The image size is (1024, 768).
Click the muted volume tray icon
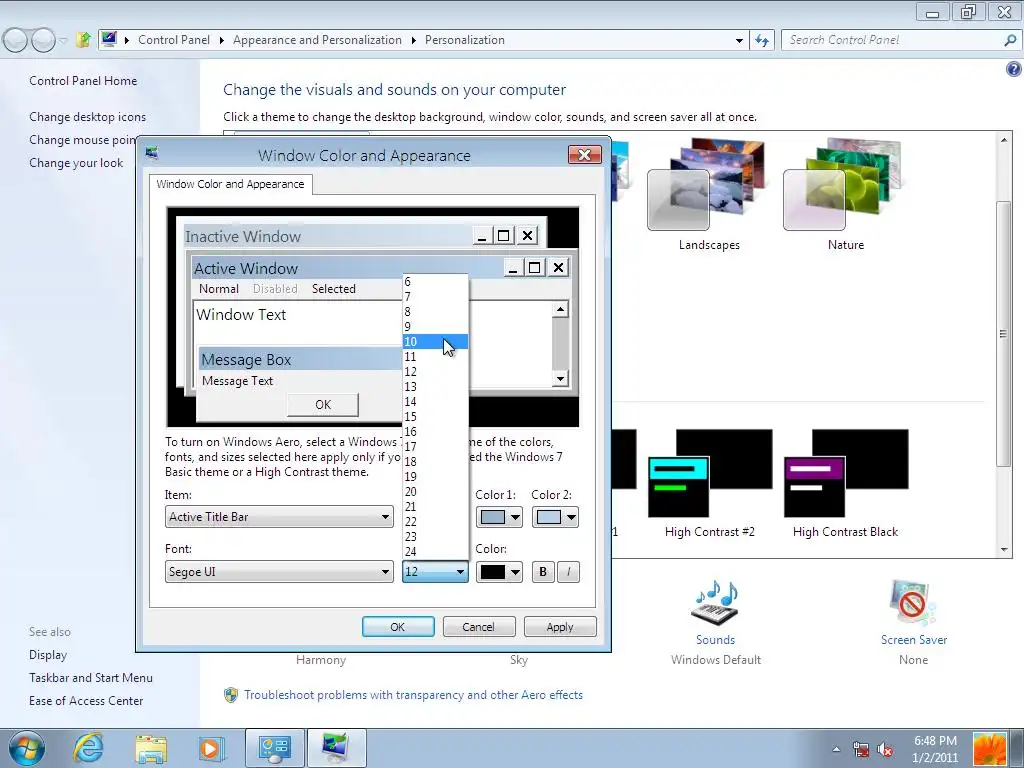tap(885, 750)
